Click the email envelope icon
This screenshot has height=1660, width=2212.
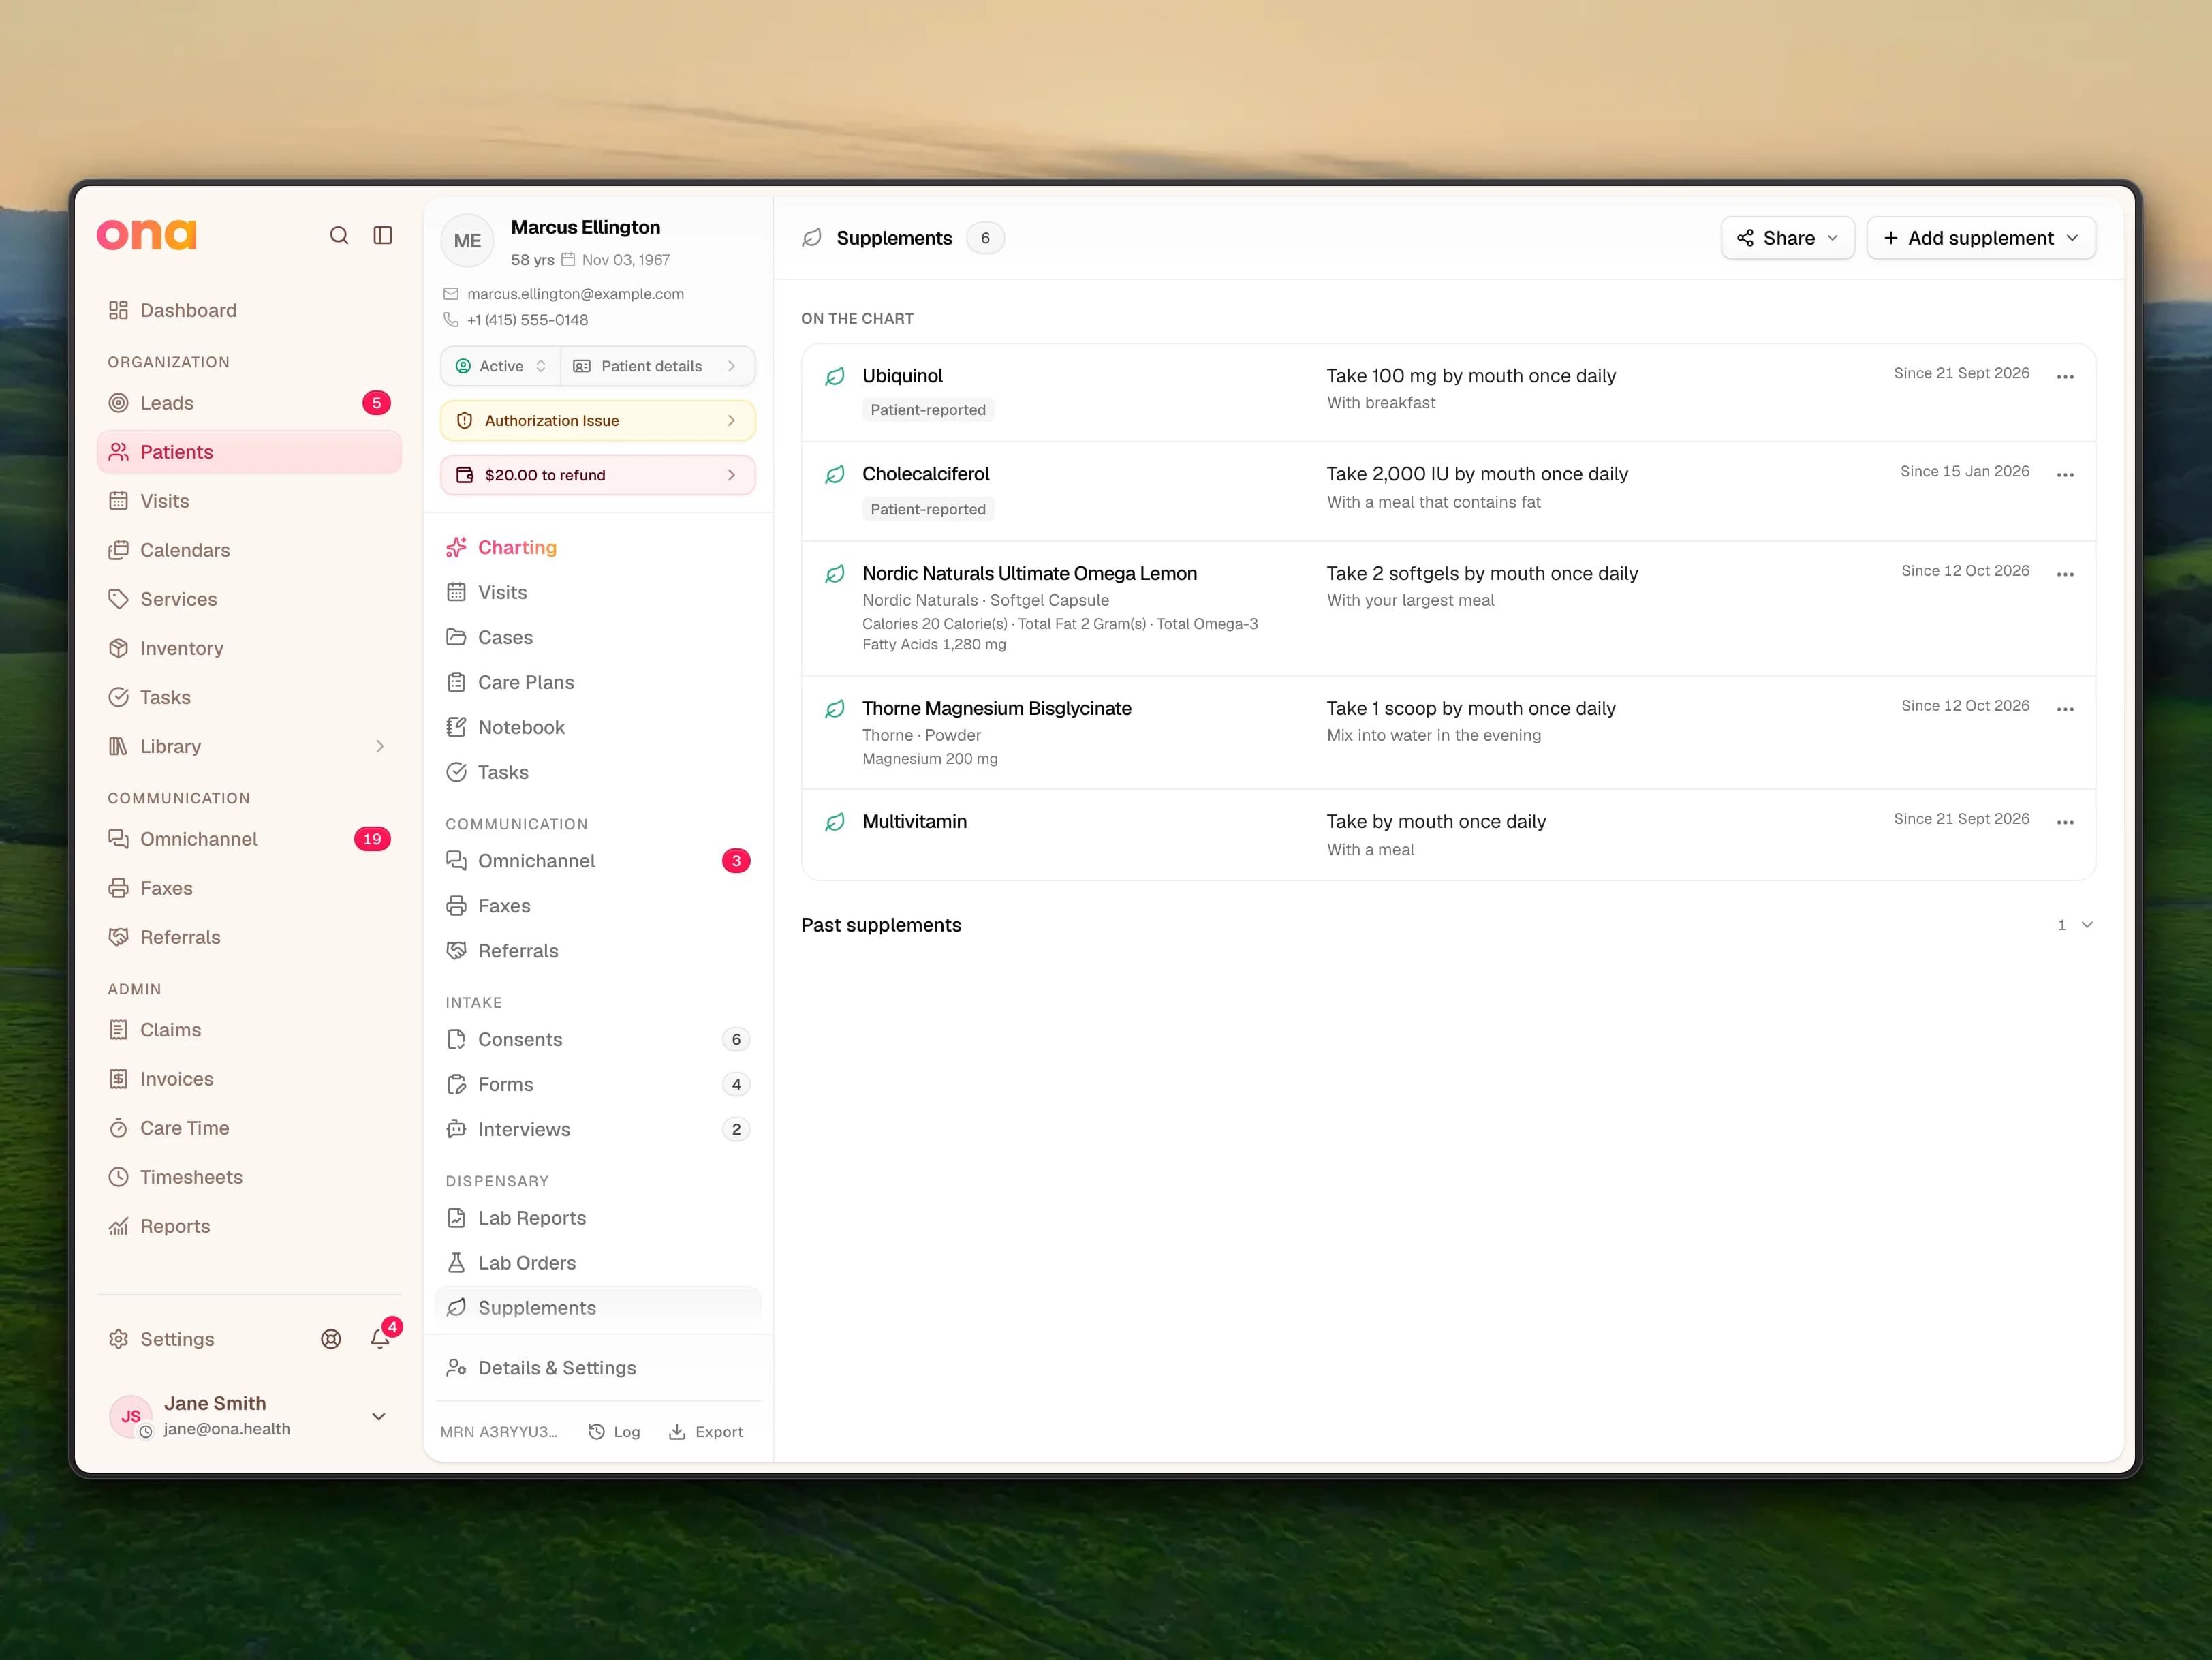(x=451, y=294)
